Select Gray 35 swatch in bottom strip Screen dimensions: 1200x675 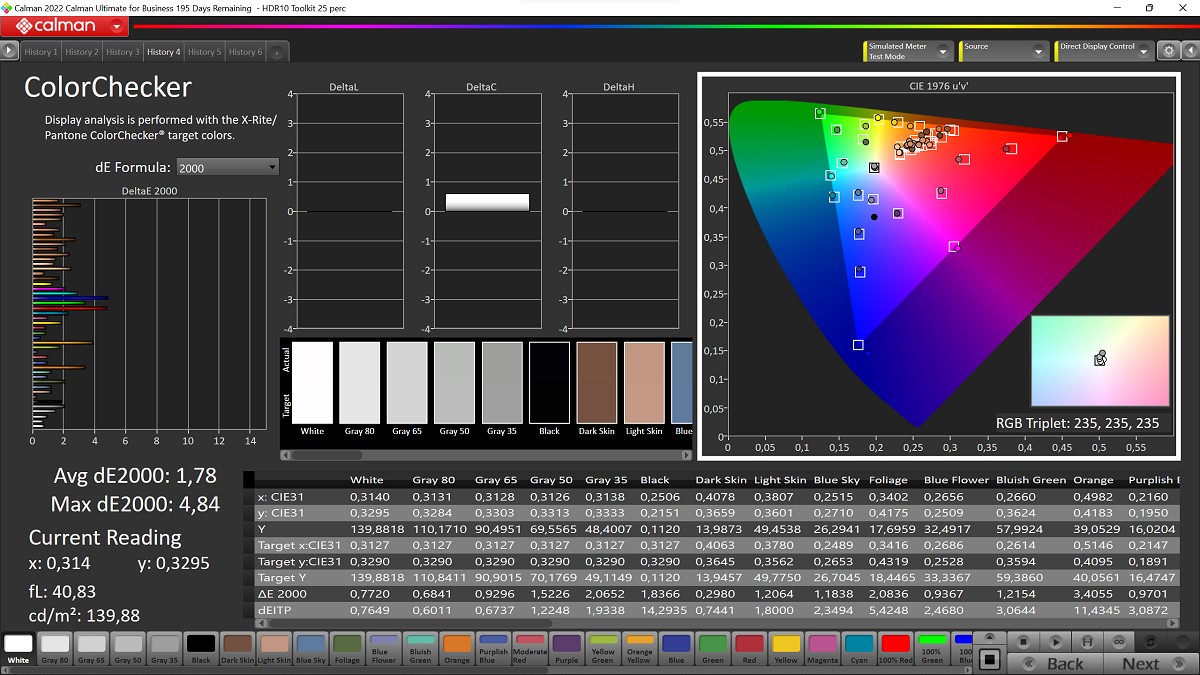pos(164,649)
